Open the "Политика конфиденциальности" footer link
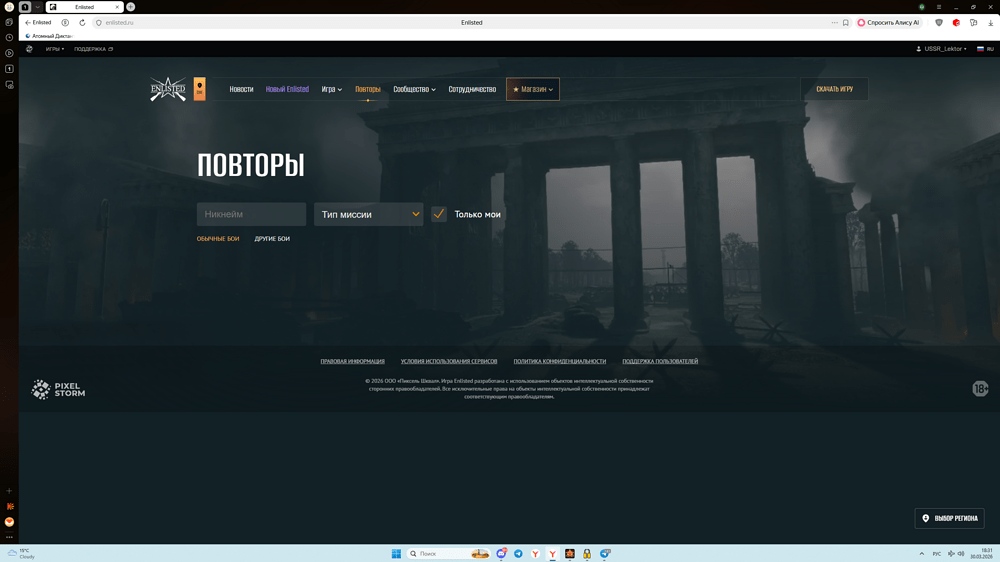 coord(559,361)
